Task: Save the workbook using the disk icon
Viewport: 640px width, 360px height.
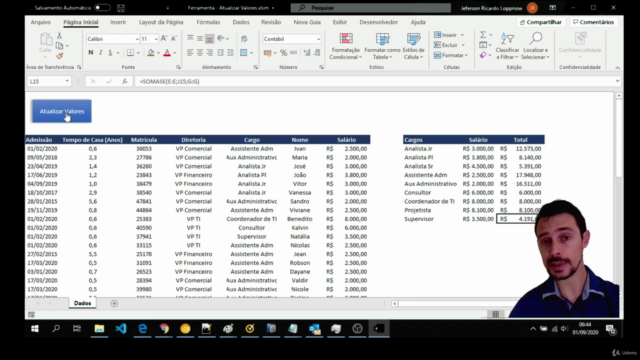Action: click(x=121, y=8)
